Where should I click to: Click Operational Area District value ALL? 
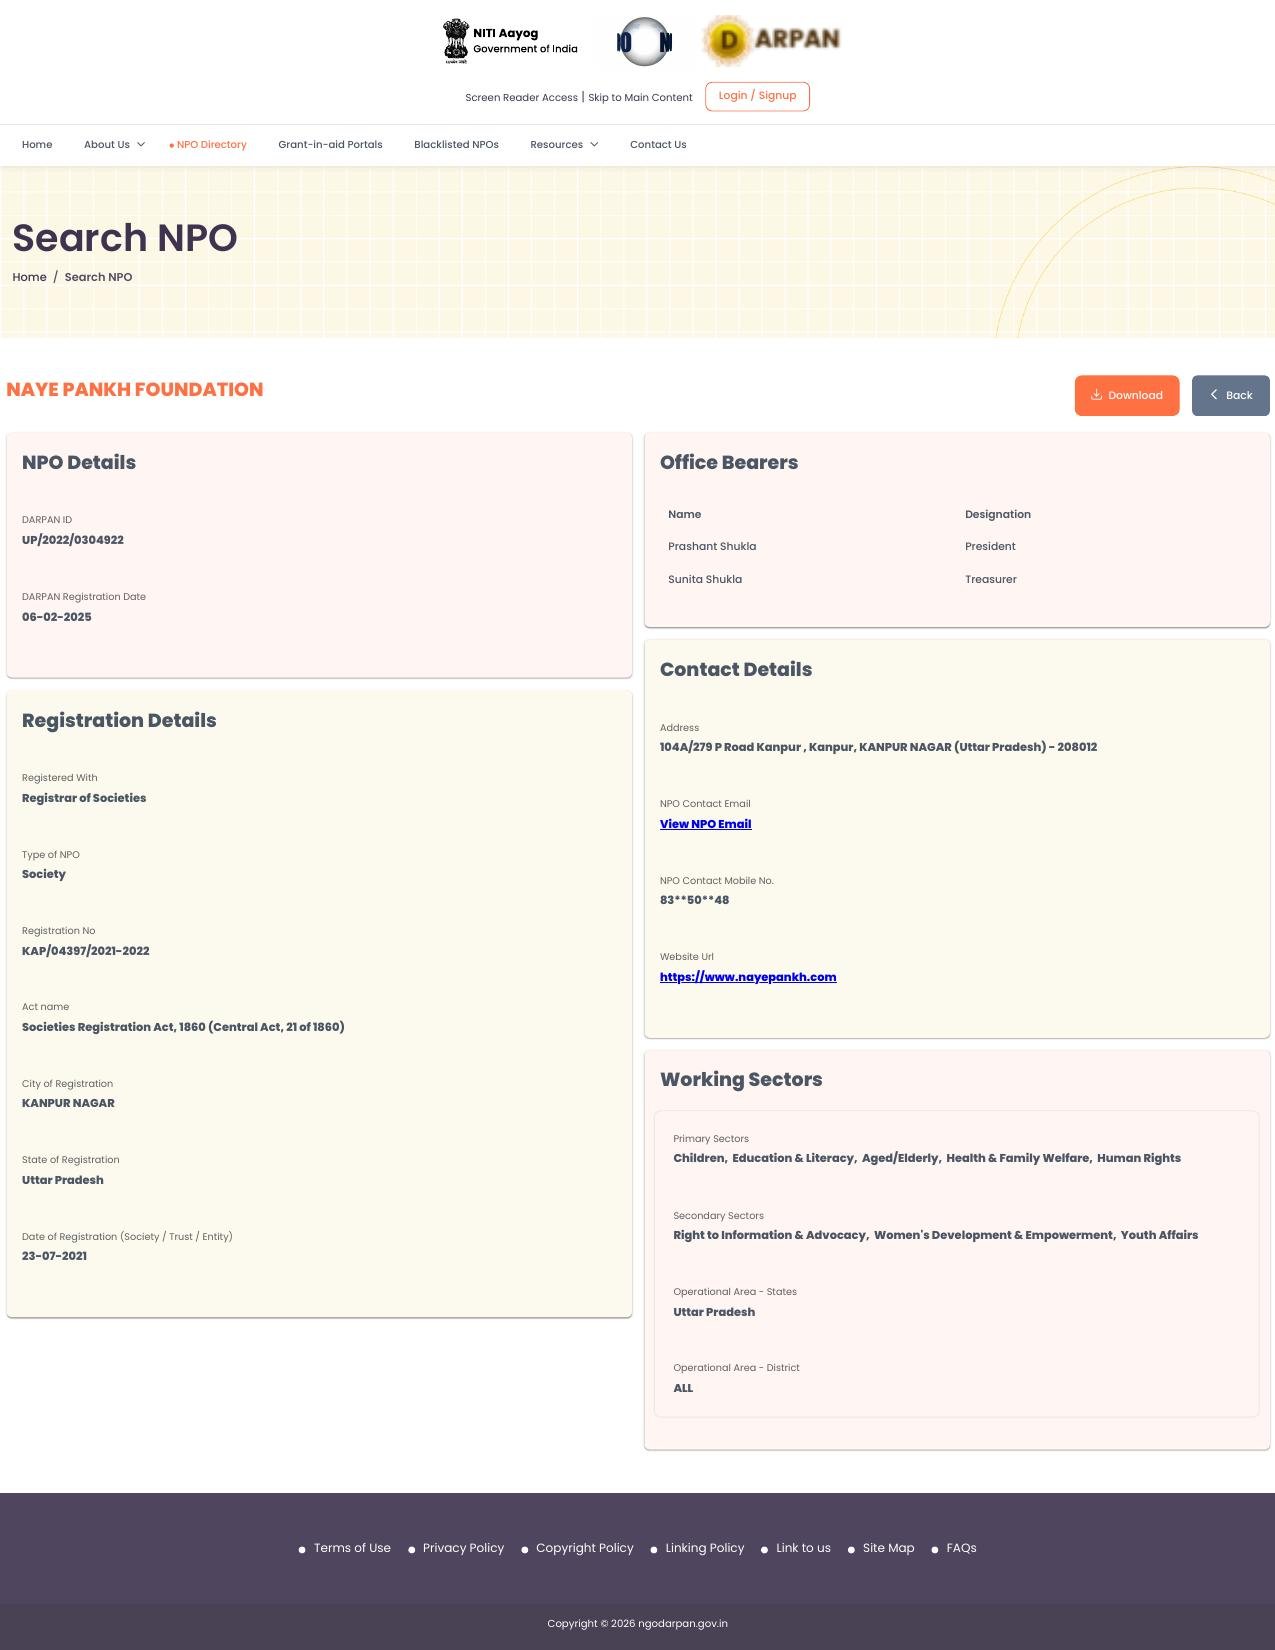[x=683, y=1388]
